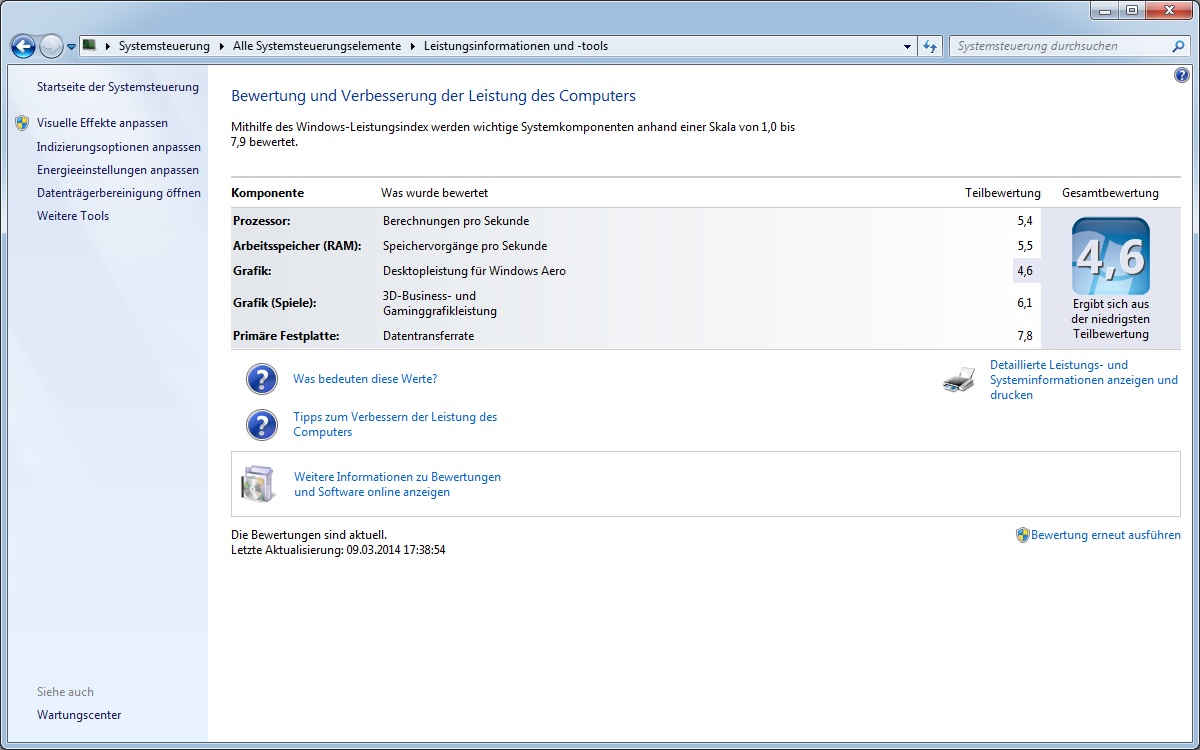
Task: Maximize the window
Action: tap(1131, 10)
